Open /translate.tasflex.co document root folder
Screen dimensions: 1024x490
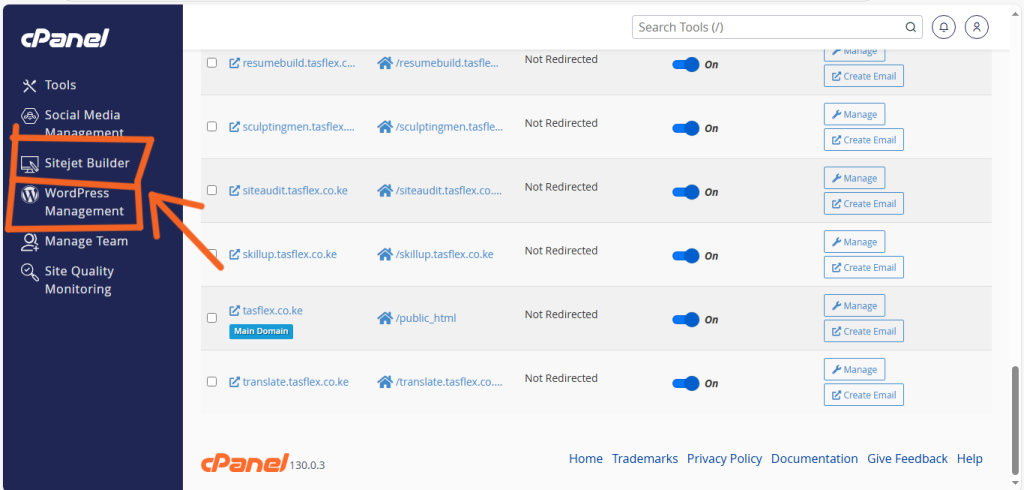(440, 382)
